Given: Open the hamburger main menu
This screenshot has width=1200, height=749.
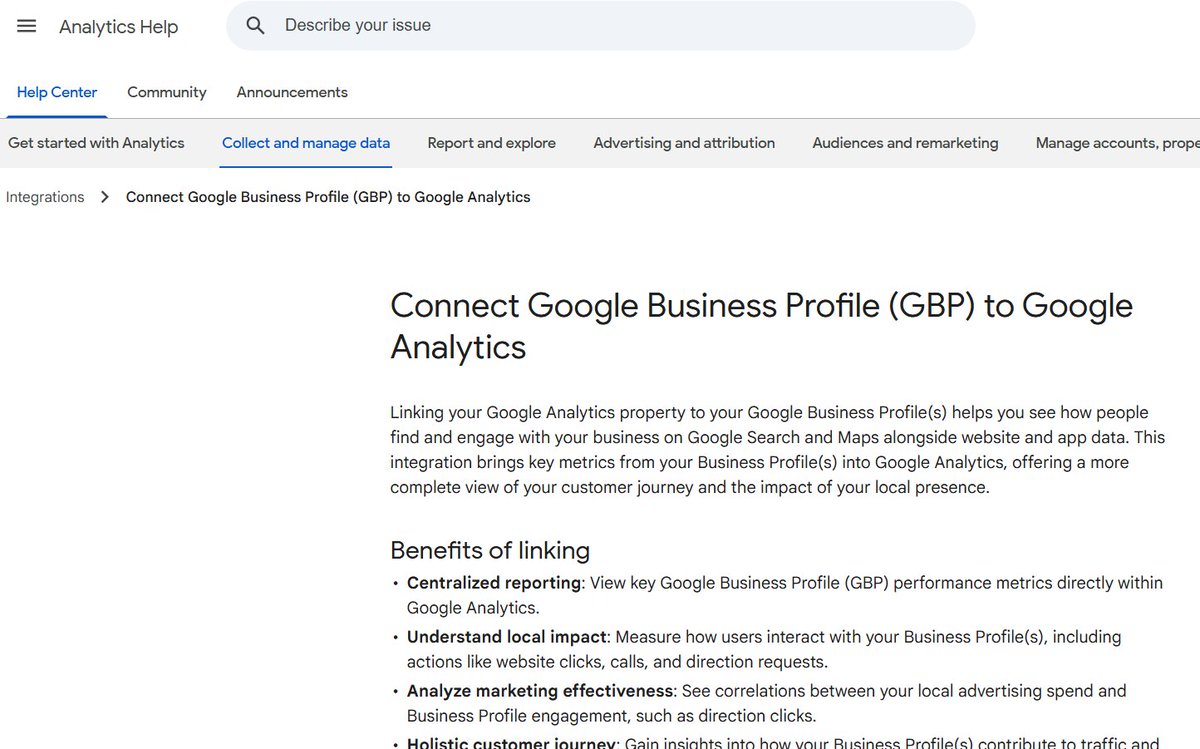Looking at the screenshot, I should point(27,26).
